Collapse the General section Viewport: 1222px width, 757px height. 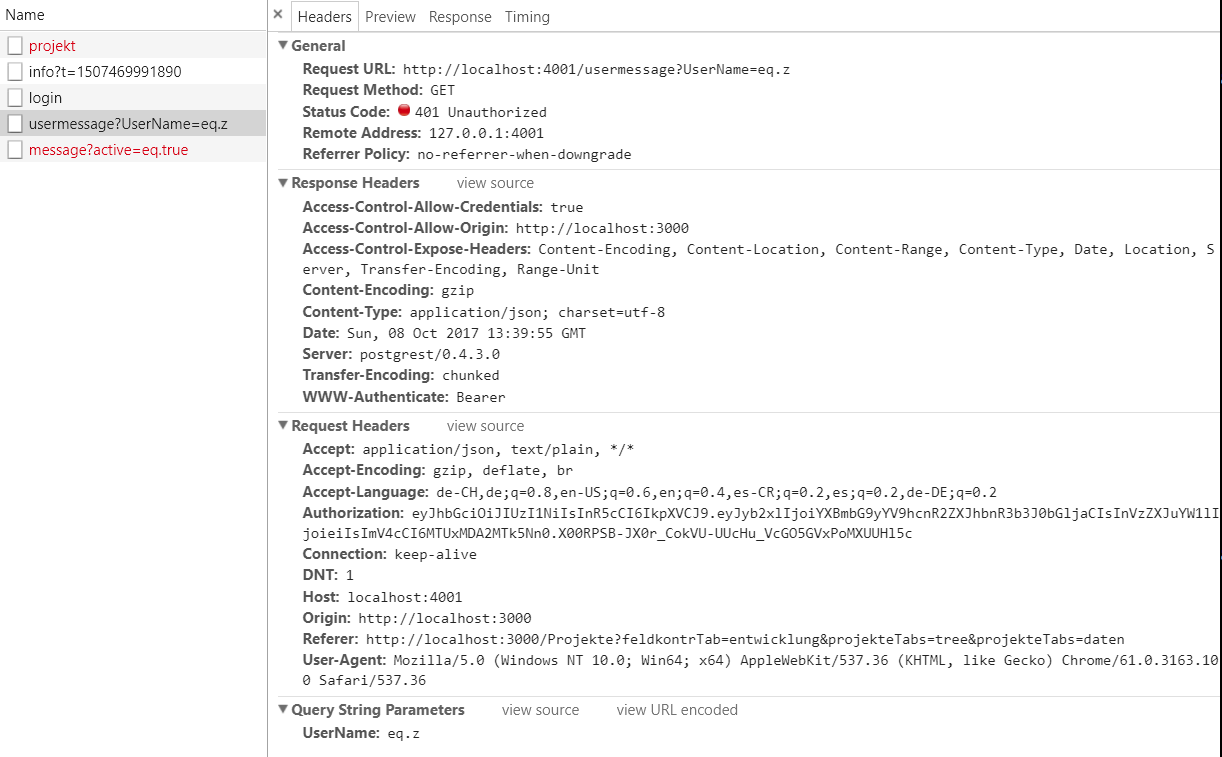[283, 45]
